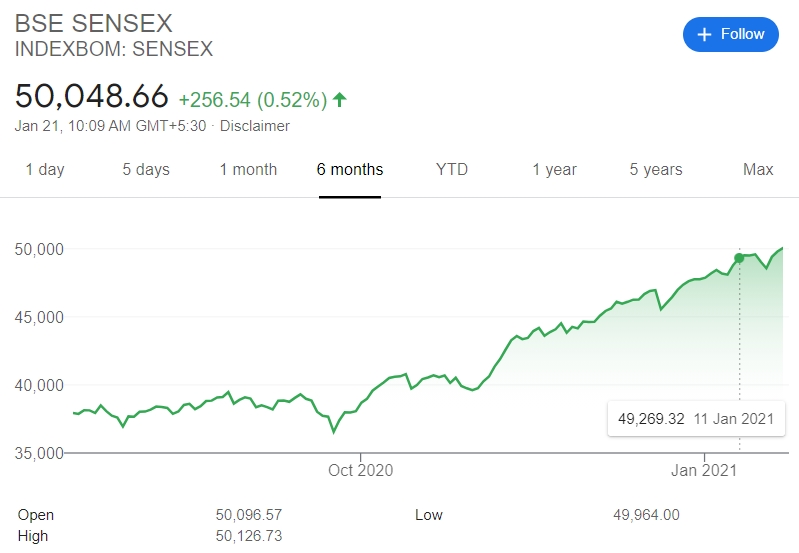Select the 5 years tab
799x553 pixels.
click(x=656, y=169)
